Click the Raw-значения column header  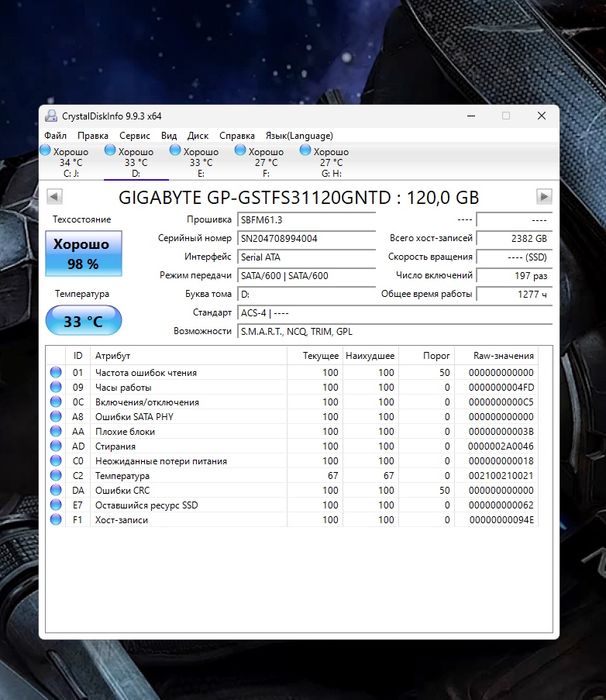coord(497,356)
